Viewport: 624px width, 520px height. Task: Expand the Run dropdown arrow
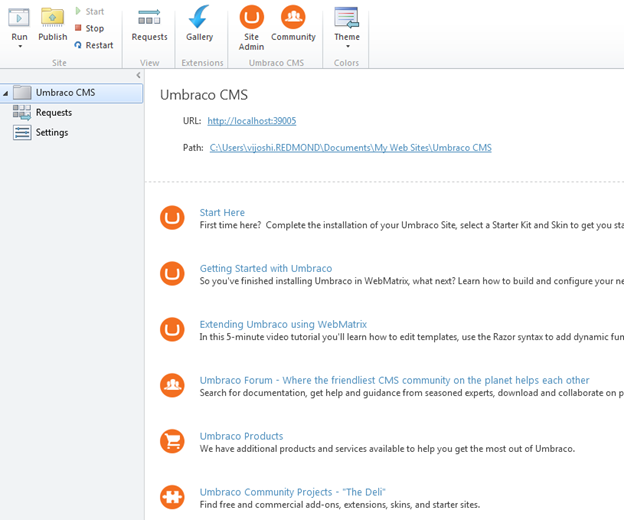point(19,47)
